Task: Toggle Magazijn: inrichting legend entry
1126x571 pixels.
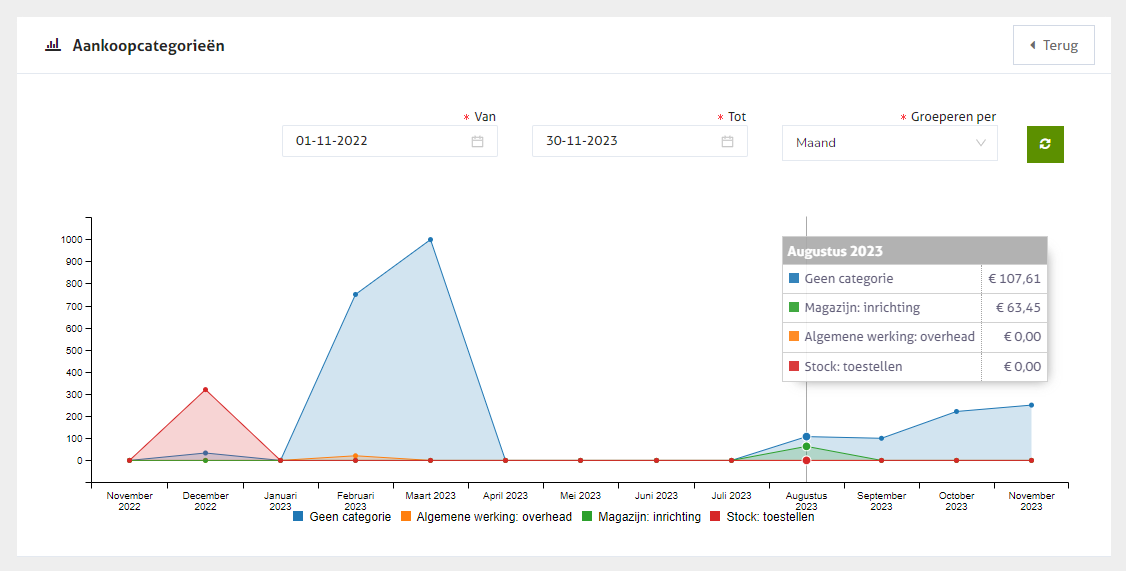Action: tap(641, 517)
